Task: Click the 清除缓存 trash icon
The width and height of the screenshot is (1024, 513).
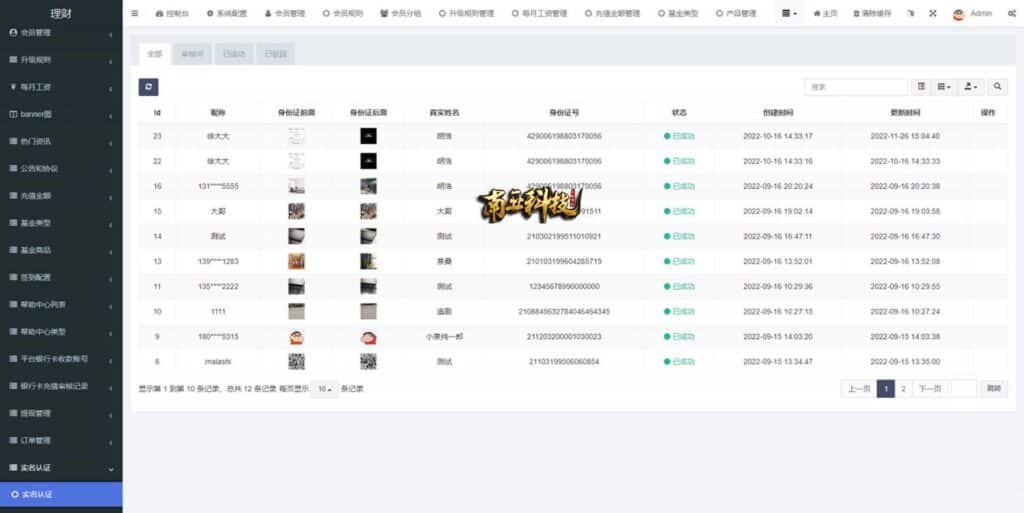Action: [858, 14]
